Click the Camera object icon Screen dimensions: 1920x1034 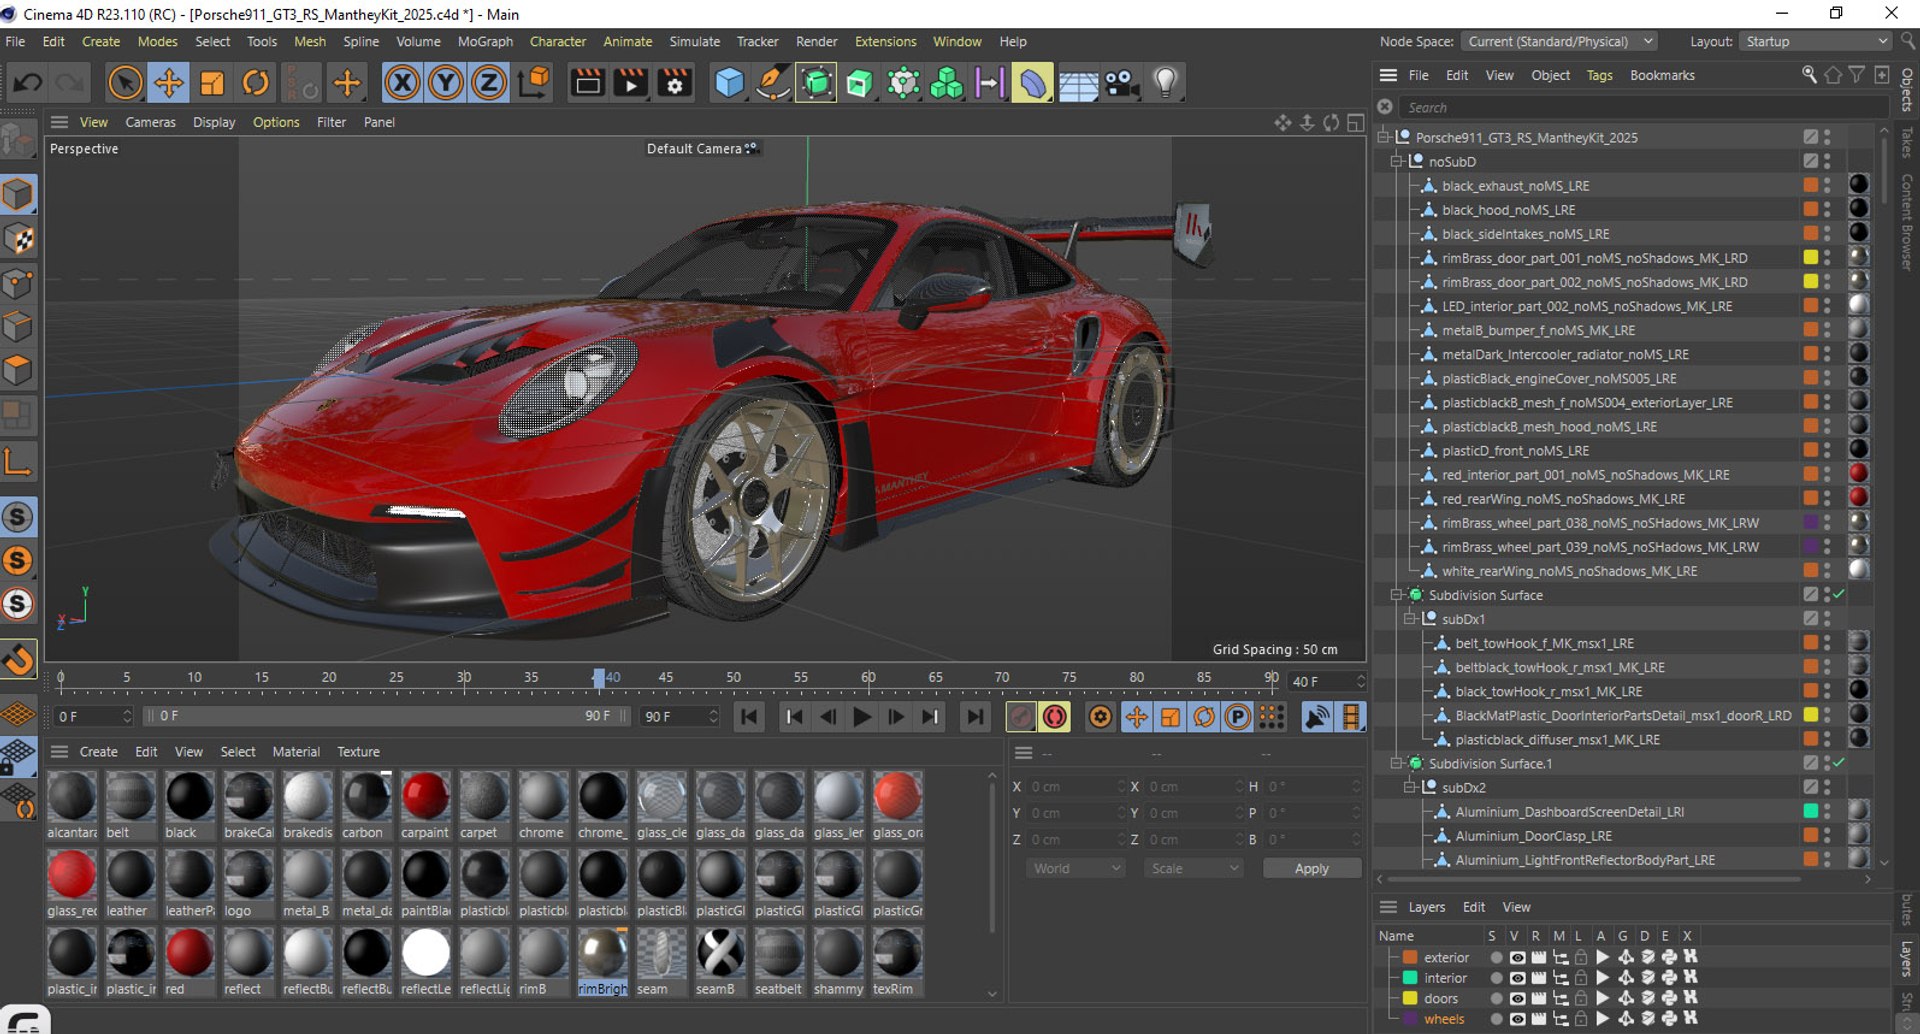tap(1122, 82)
